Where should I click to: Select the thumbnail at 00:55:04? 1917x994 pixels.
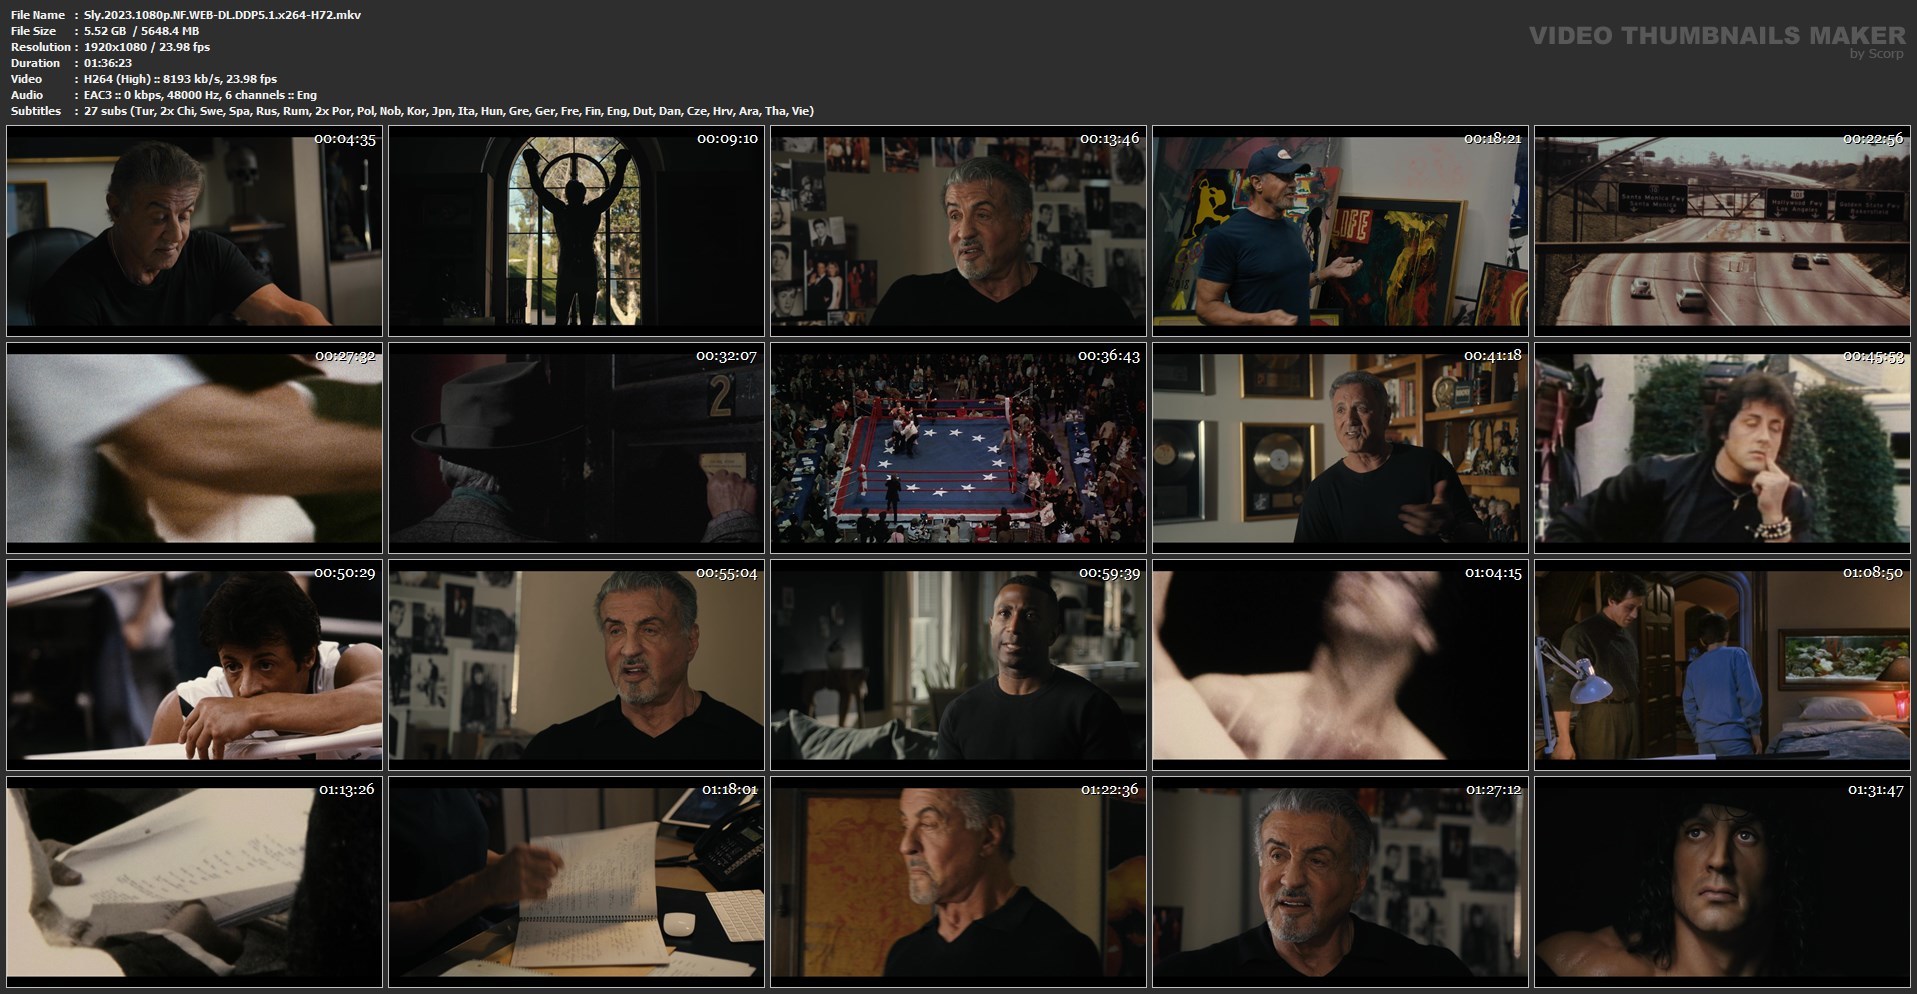(576, 665)
